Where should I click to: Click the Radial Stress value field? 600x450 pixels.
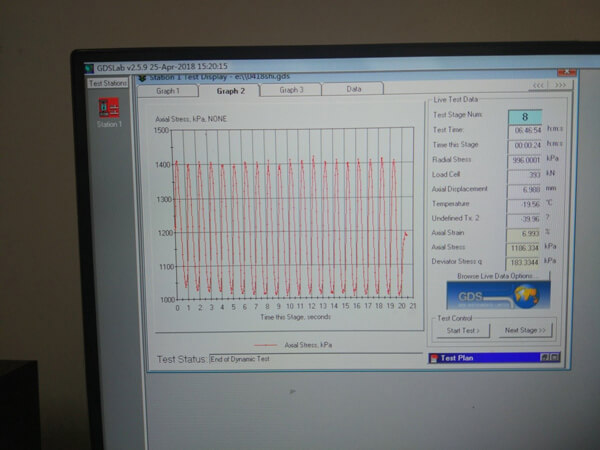click(x=520, y=159)
